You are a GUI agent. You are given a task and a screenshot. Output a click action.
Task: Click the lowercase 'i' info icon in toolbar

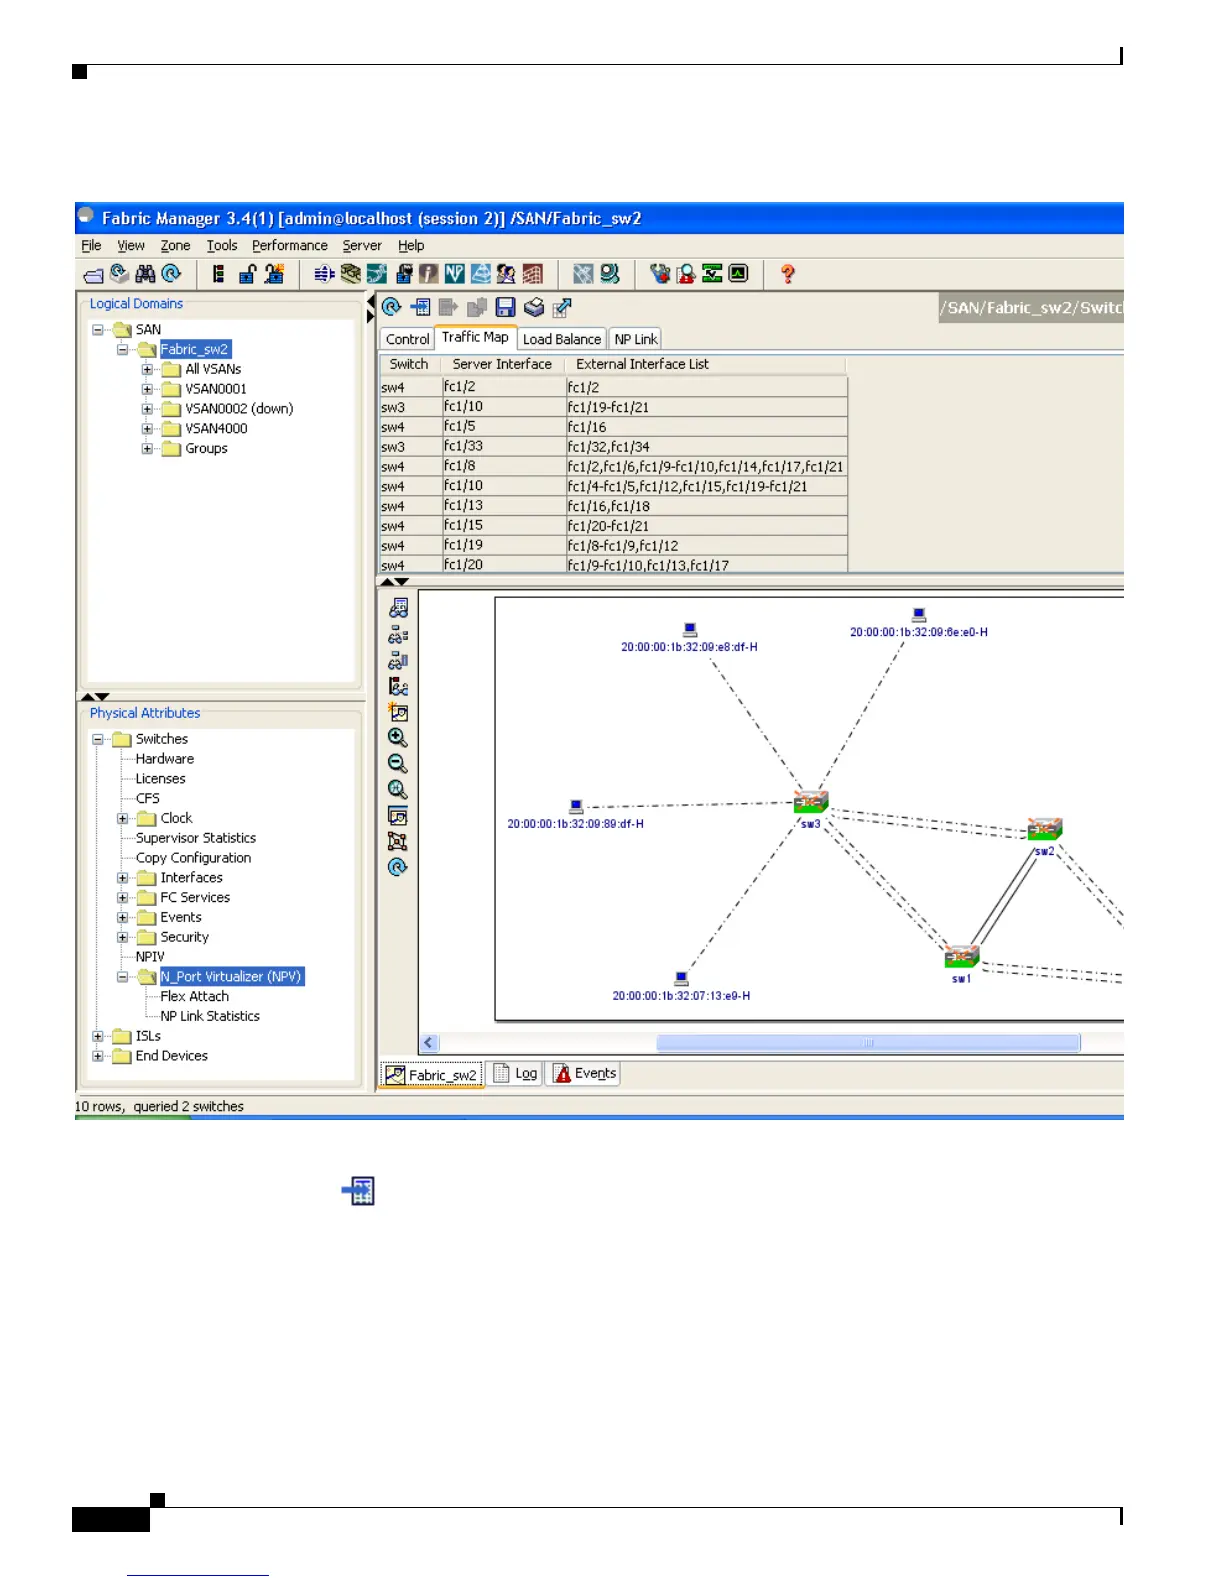428,274
